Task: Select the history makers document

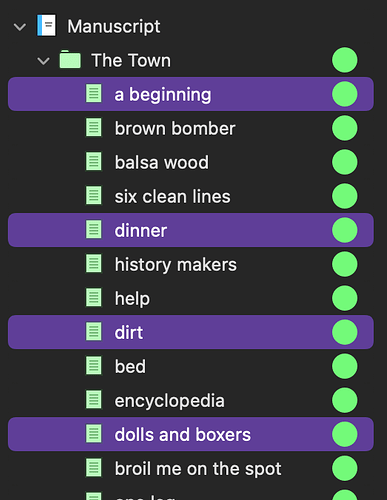Action: coord(191,264)
